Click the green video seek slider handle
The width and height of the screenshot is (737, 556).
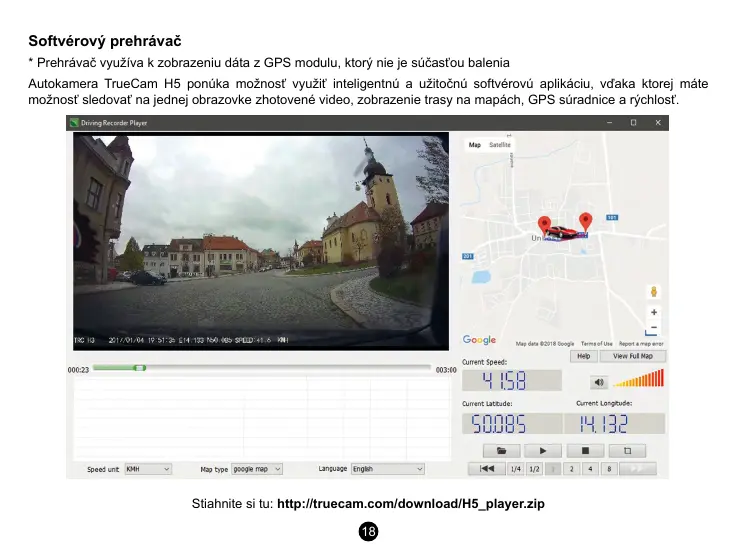coord(140,368)
